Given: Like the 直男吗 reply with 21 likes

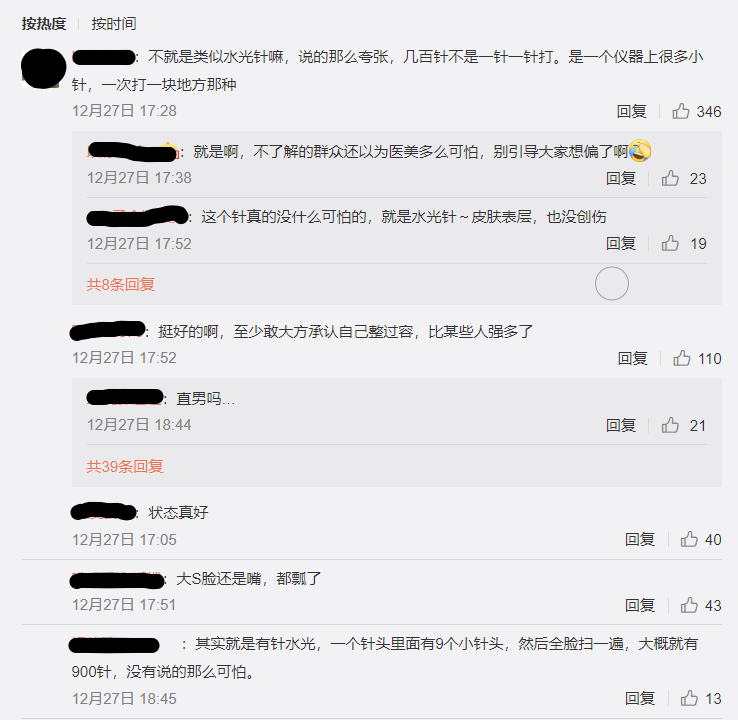Looking at the screenshot, I should click(x=670, y=425).
